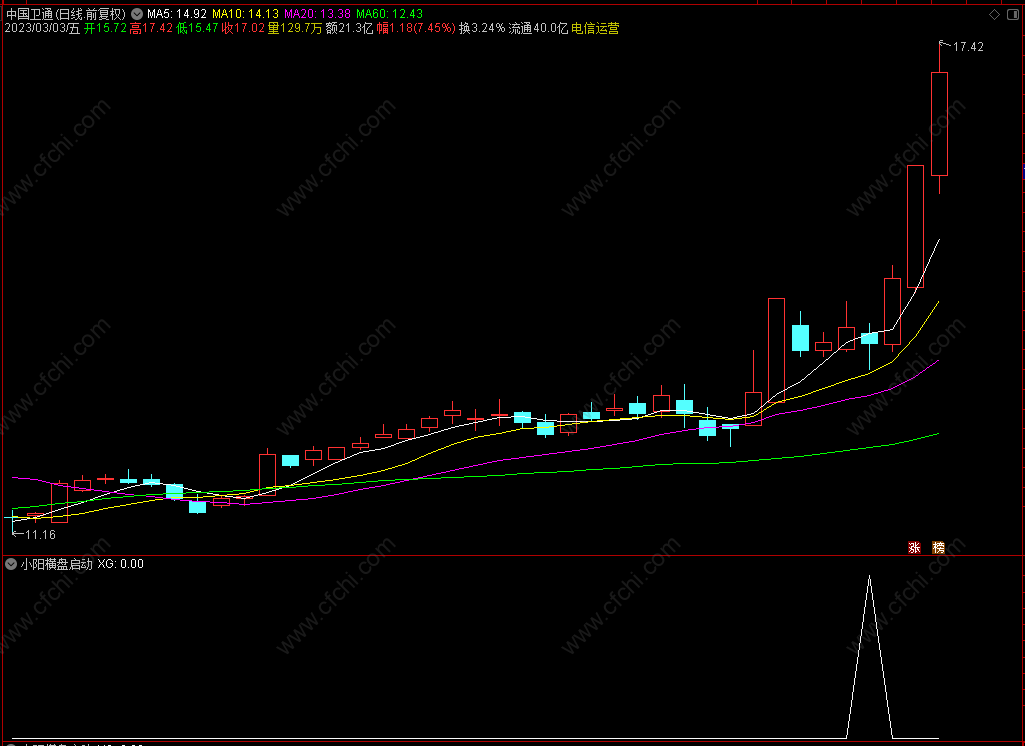
Task: Select the MA5: 14.92 label
Action: point(176,14)
